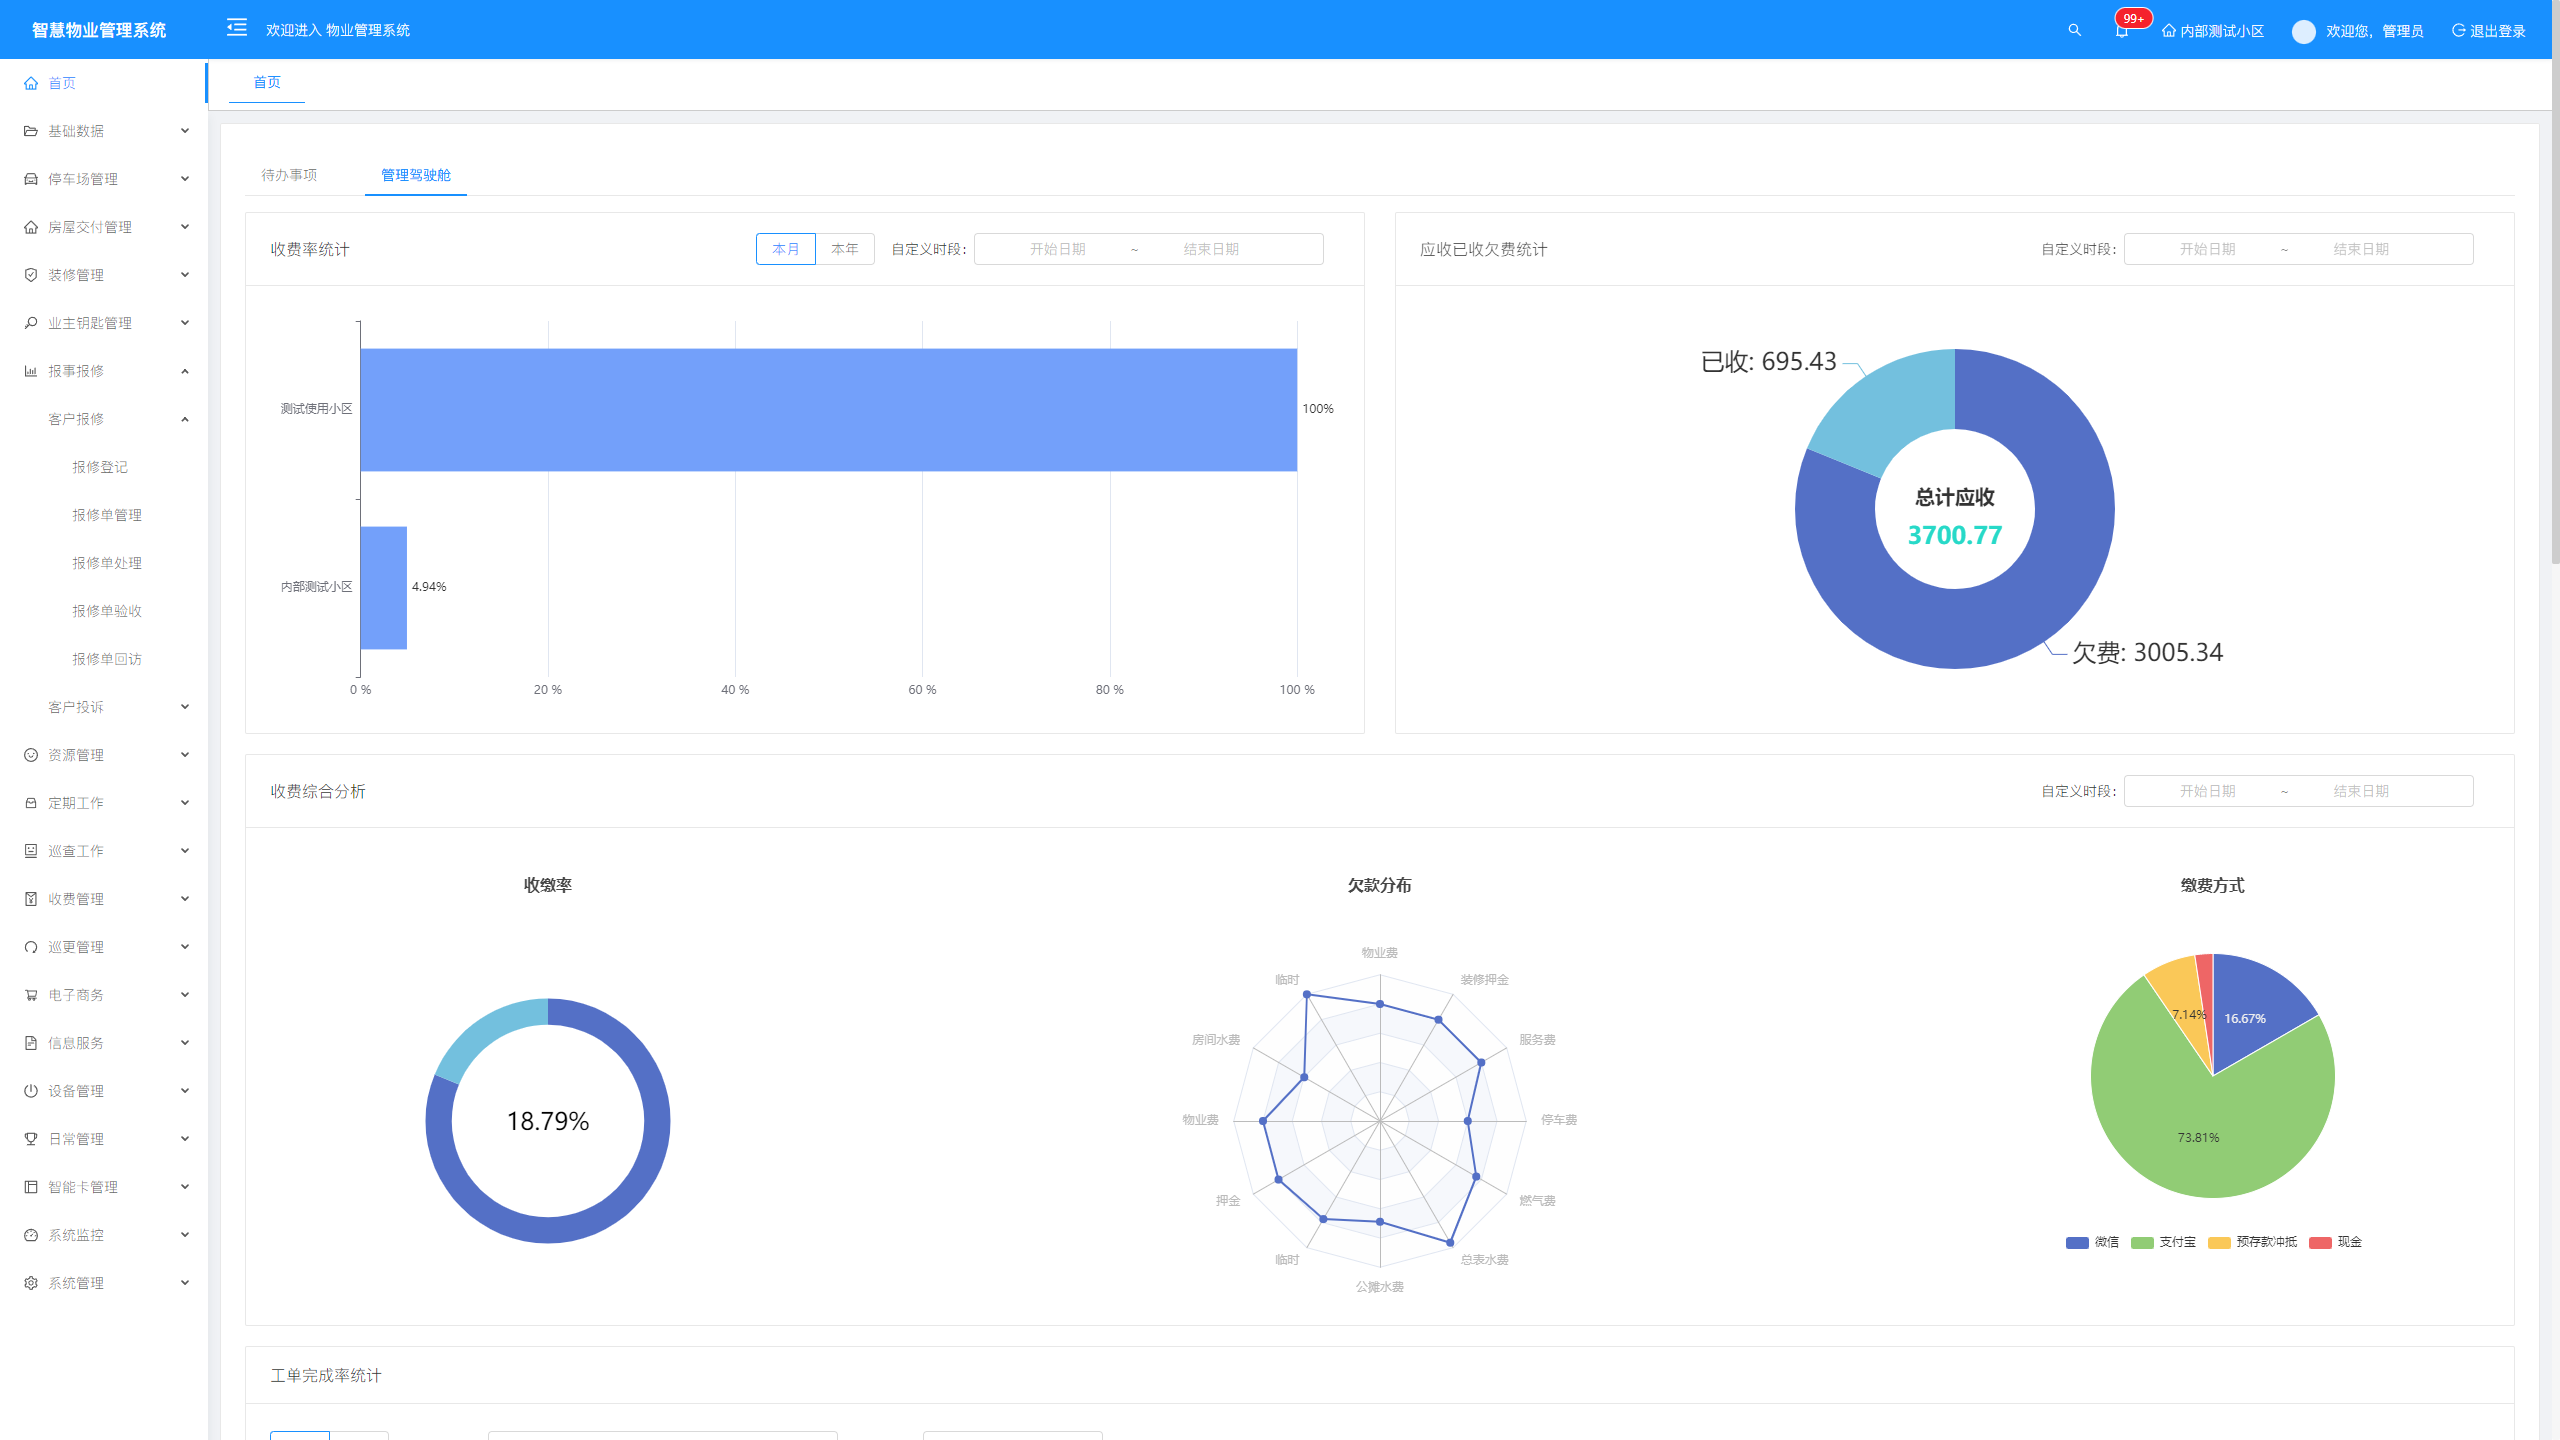Image resolution: width=2560 pixels, height=1440 pixels.
Task: Select the 本月 period toggle
Action: pyautogui.click(x=785, y=249)
